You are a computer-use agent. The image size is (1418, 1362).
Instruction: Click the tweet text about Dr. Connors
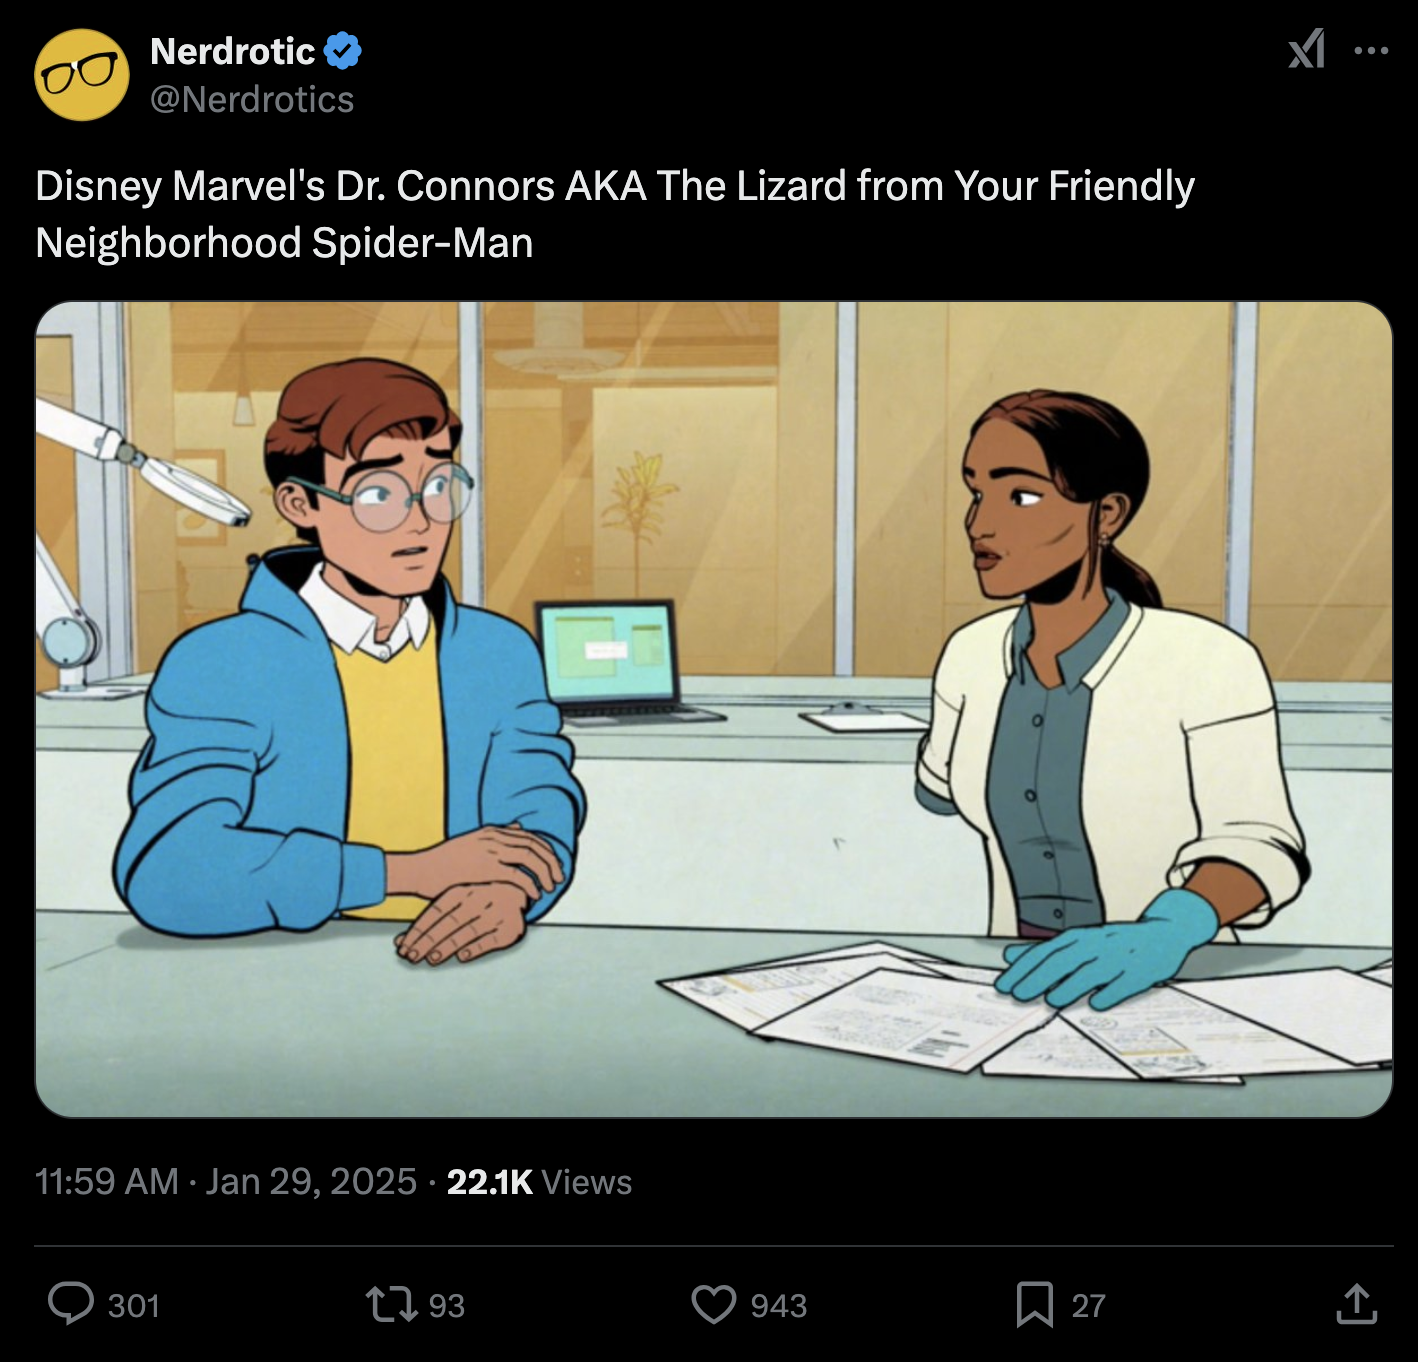pyautogui.click(x=615, y=214)
